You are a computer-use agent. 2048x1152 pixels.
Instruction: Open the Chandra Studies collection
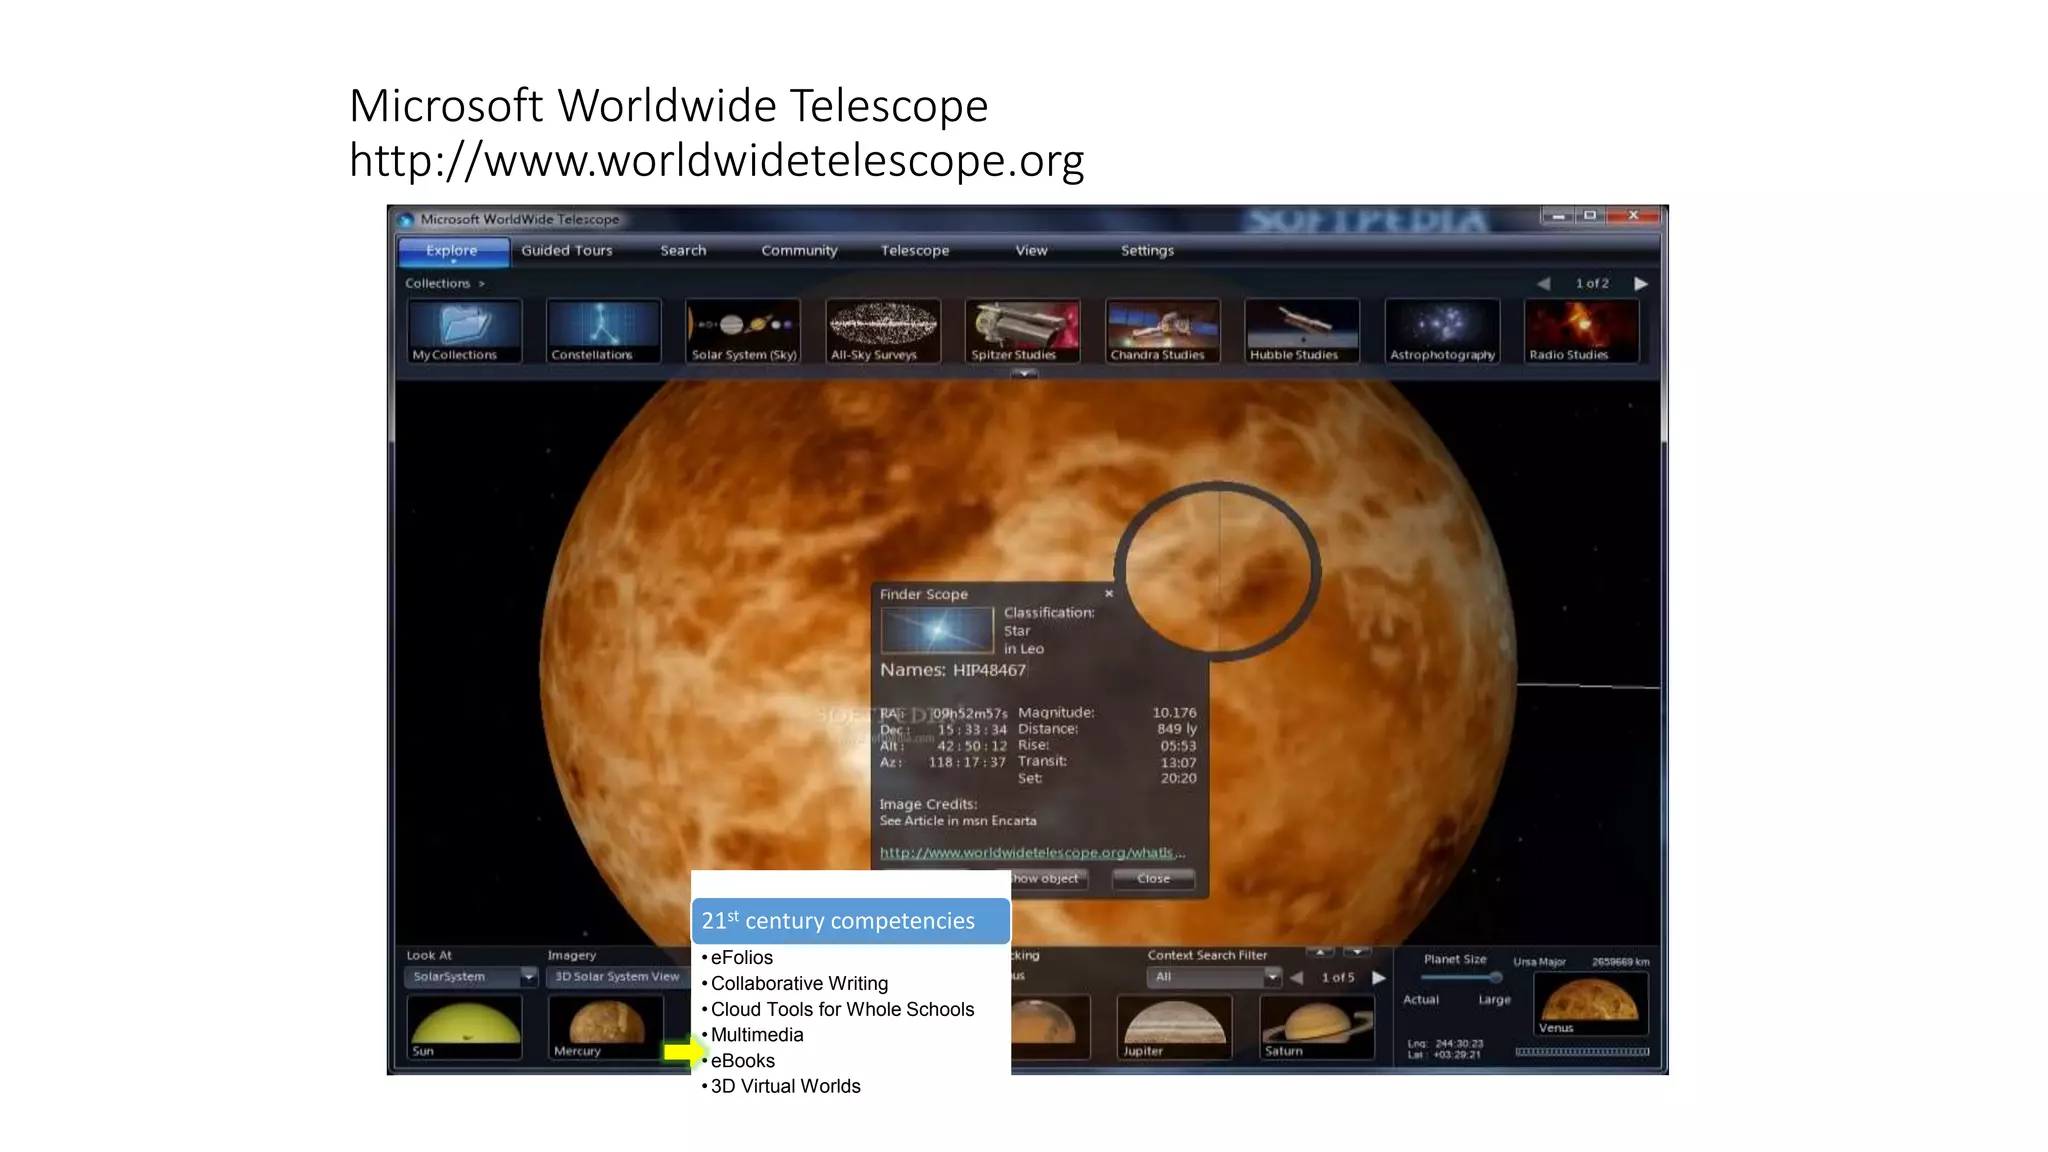[x=1162, y=331]
